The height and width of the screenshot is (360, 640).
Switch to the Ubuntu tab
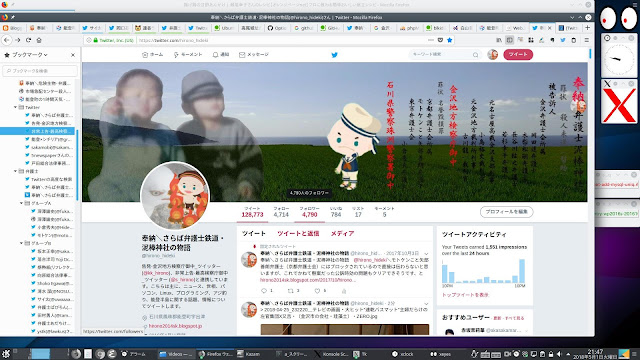click(x=225, y=28)
